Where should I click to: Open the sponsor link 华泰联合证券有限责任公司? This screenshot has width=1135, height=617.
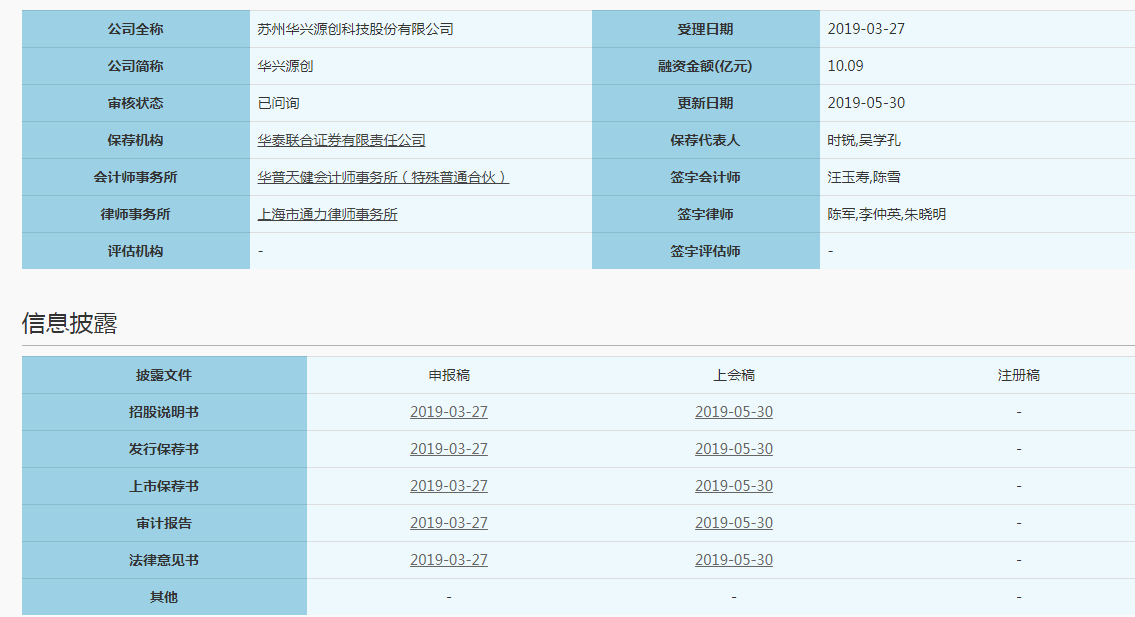341,140
